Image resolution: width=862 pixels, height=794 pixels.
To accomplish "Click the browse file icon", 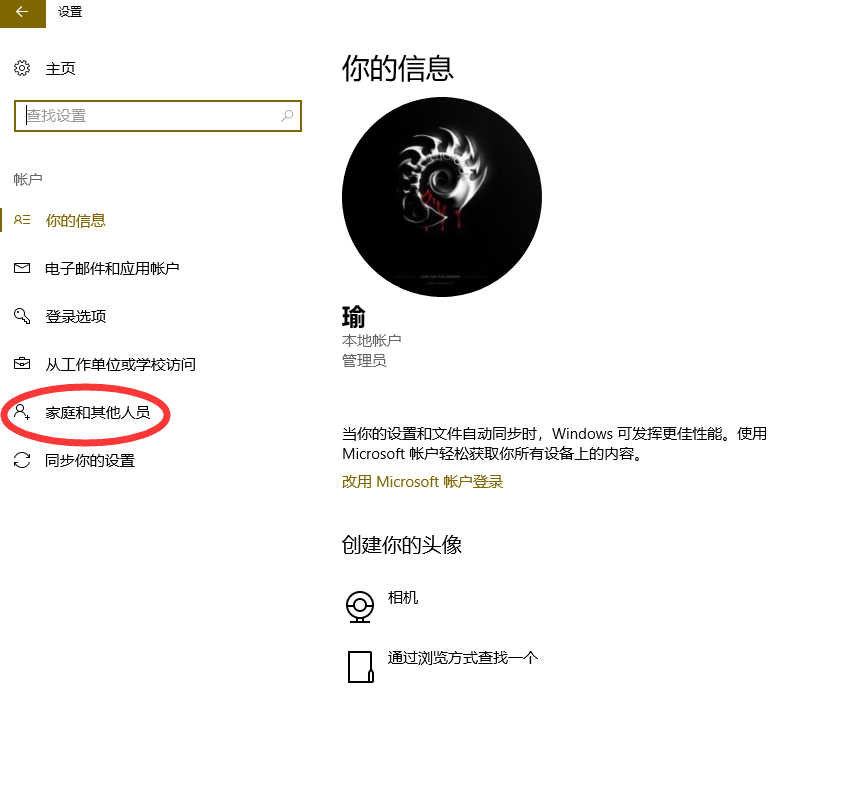I will (361, 667).
